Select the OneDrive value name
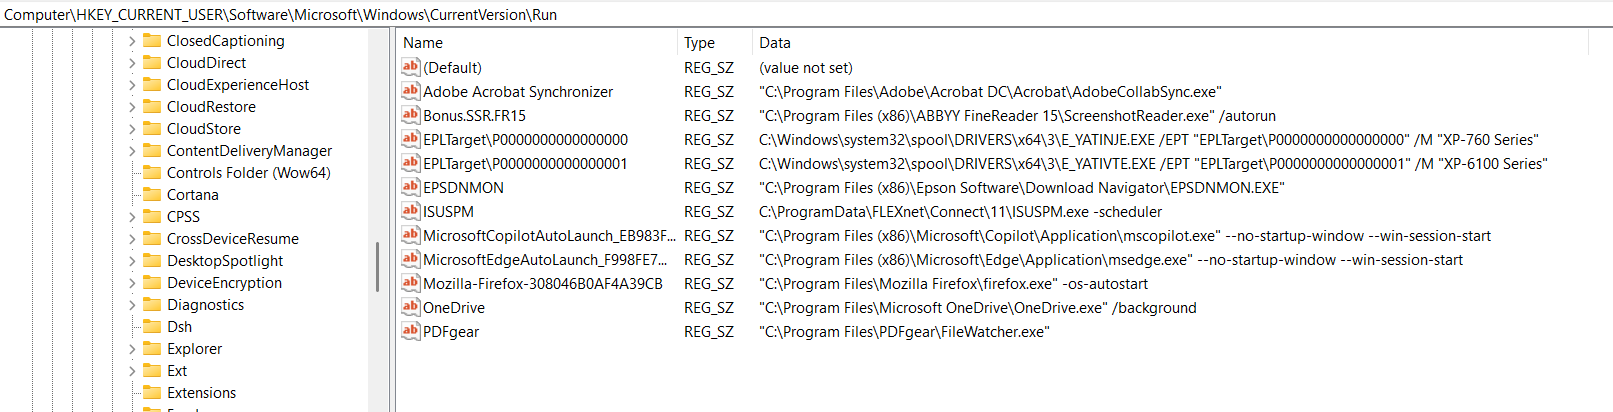 [454, 307]
